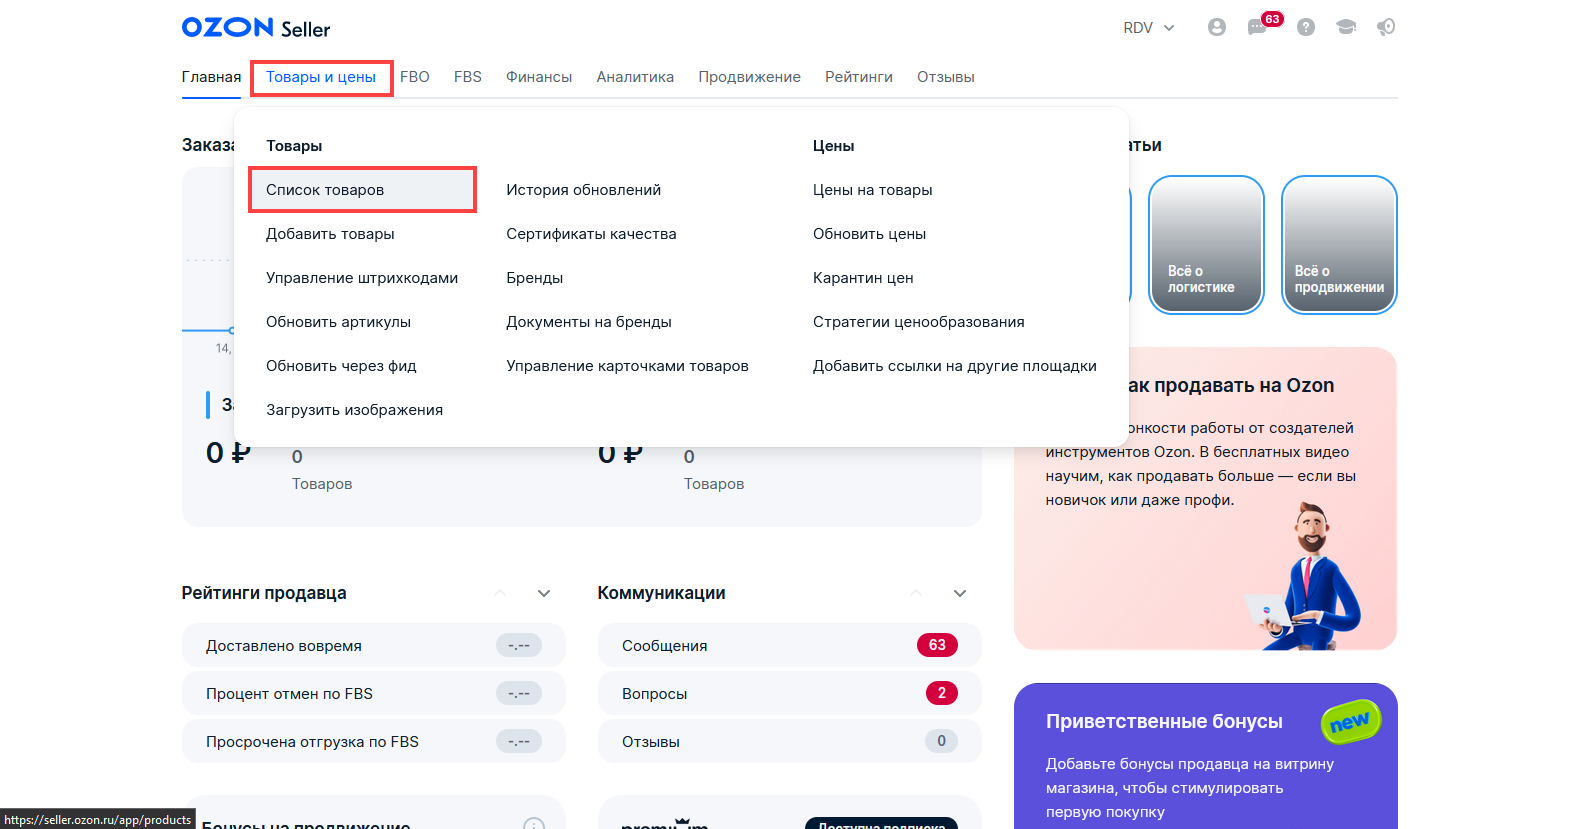
Task: Open the Рейтинги tab
Action: 859,77
